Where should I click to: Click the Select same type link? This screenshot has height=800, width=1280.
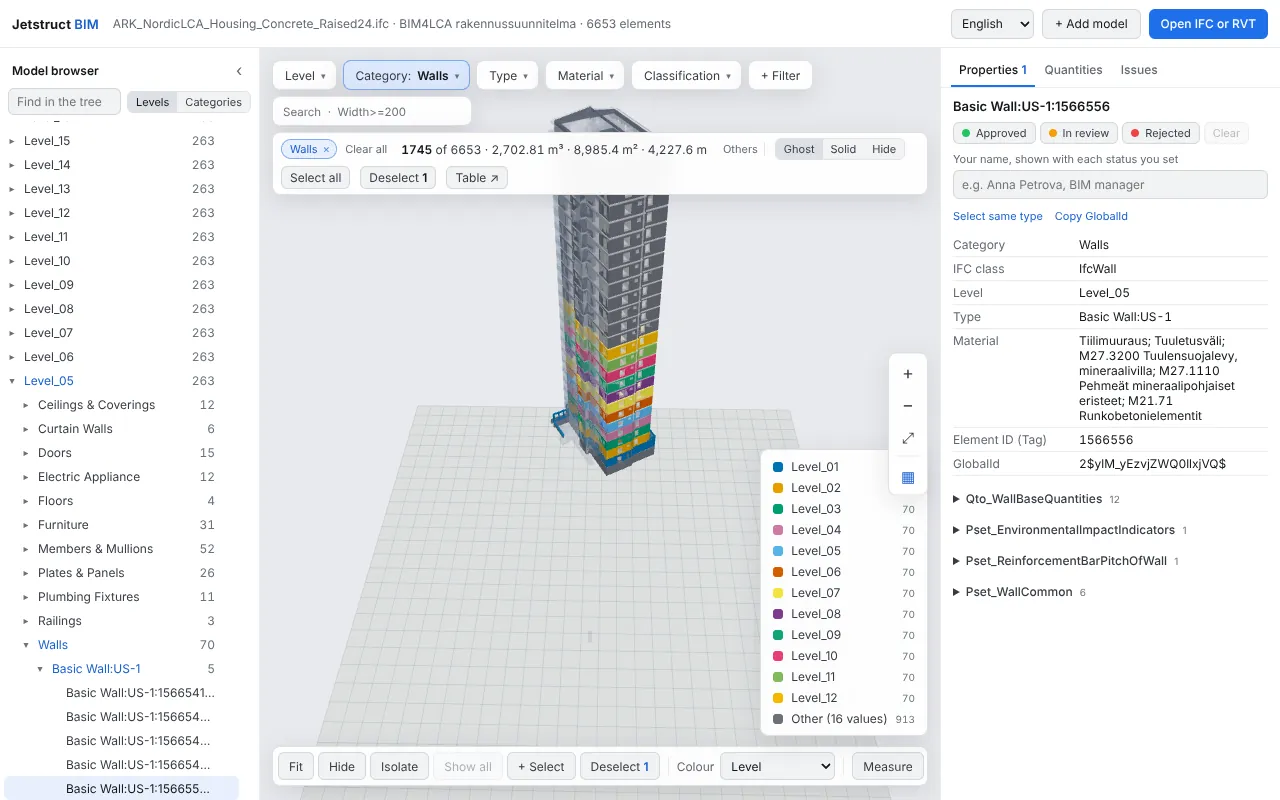tap(998, 216)
